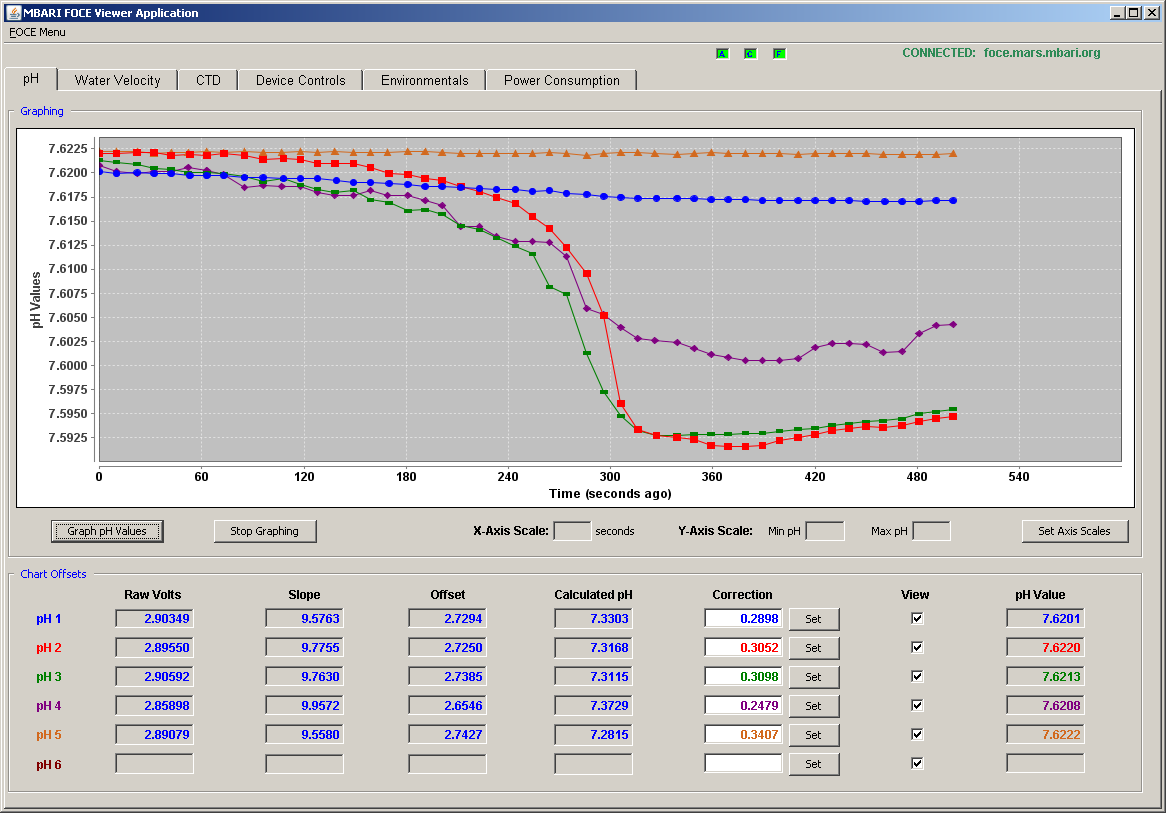
Task: Click the green A status indicator
Action: 722,54
